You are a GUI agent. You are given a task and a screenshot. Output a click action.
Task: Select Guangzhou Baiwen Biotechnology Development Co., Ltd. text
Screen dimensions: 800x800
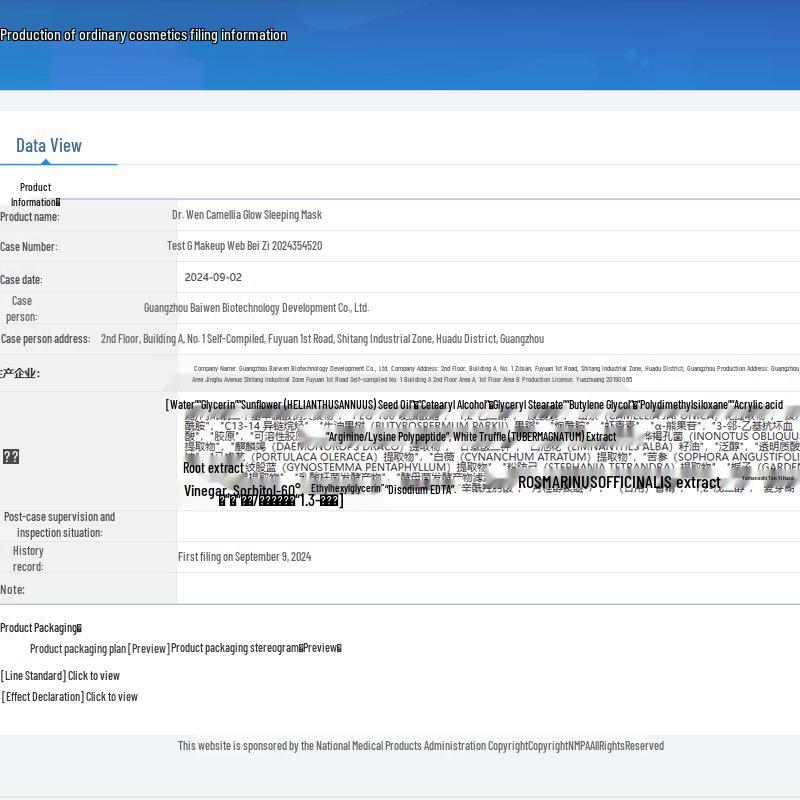(256, 308)
